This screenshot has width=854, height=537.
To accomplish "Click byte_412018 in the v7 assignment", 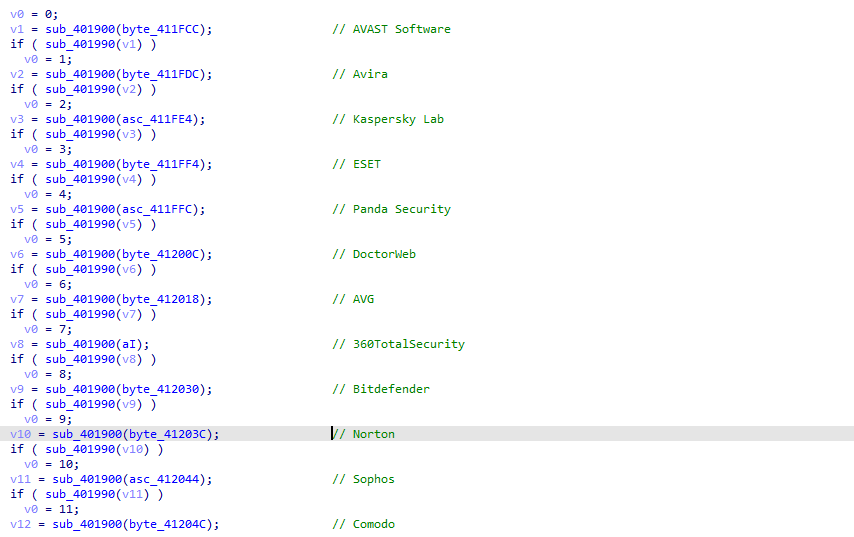I will click(161, 300).
